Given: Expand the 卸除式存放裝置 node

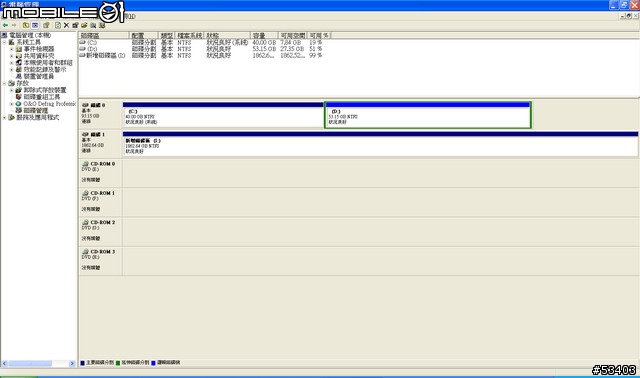Looking at the screenshot, I should pos(11,90).
